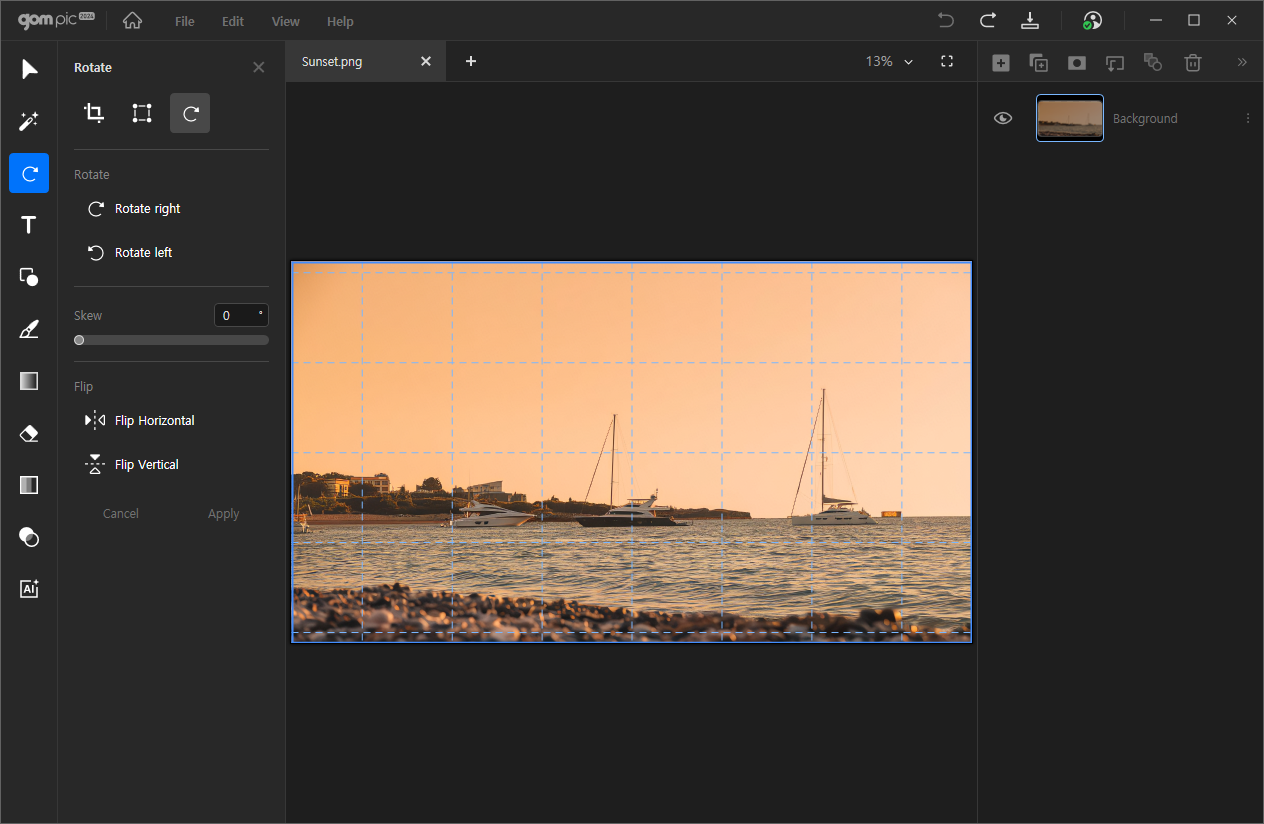Click Flip Horizontal
Screen dimensions: 1264x824
(154, 421)
